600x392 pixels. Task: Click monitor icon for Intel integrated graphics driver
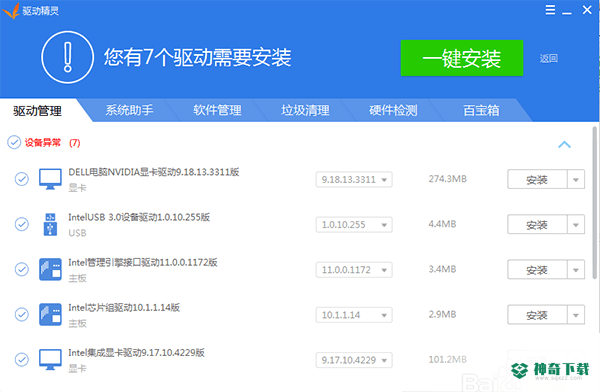tap(50, 359)
